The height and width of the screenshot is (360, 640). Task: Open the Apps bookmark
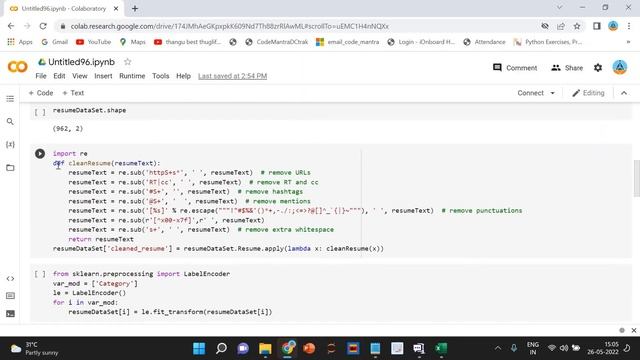[20, 42]
